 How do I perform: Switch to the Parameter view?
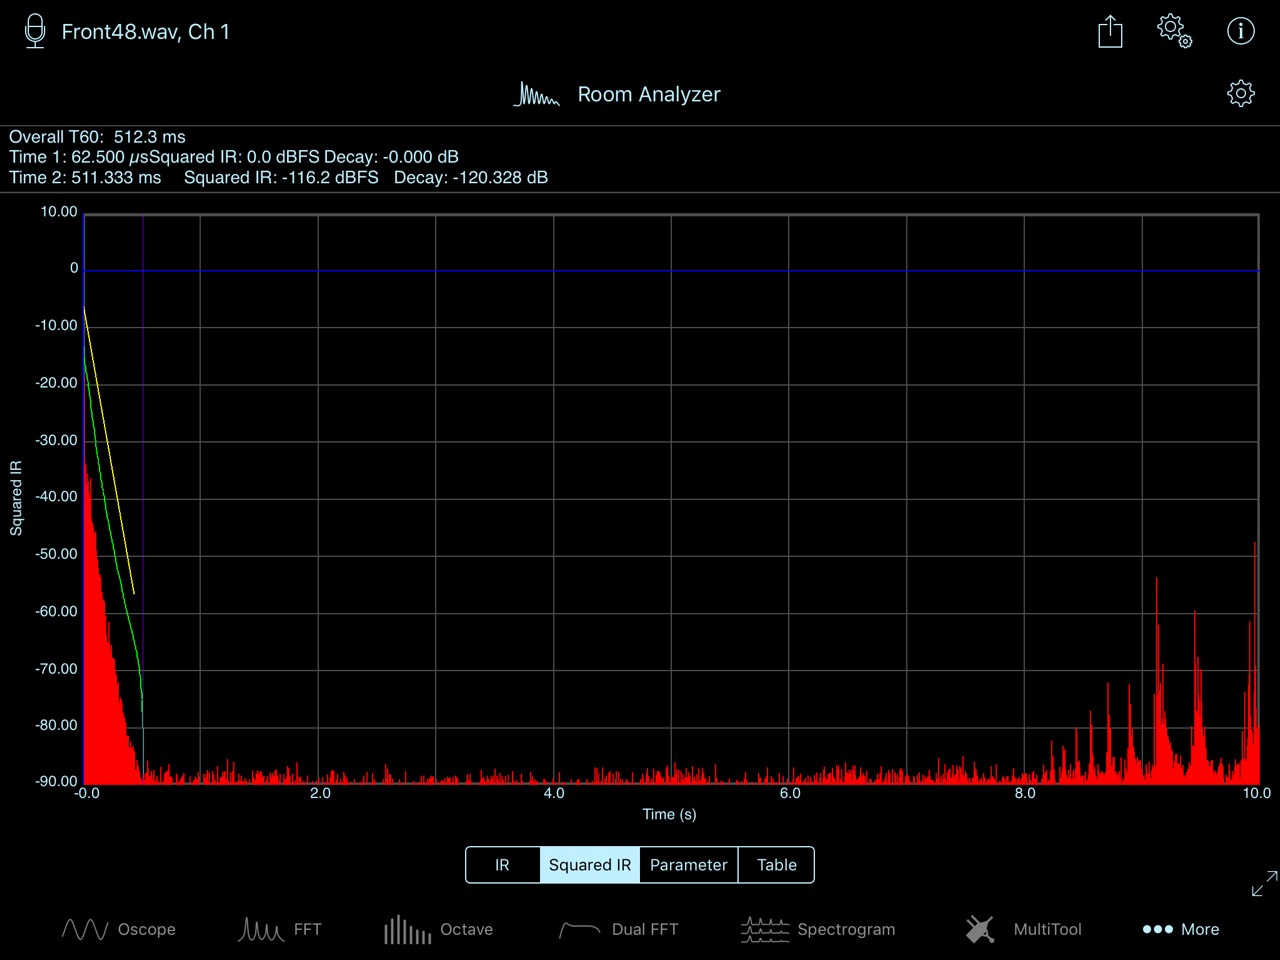click(x=688, y=865)
